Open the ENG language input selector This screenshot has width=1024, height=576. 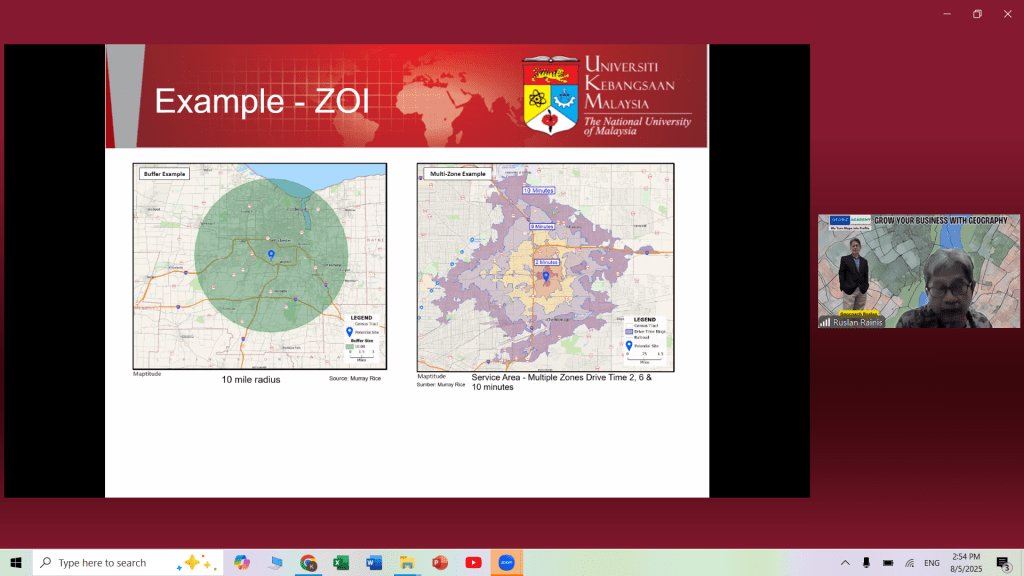(x=932, y=563)
